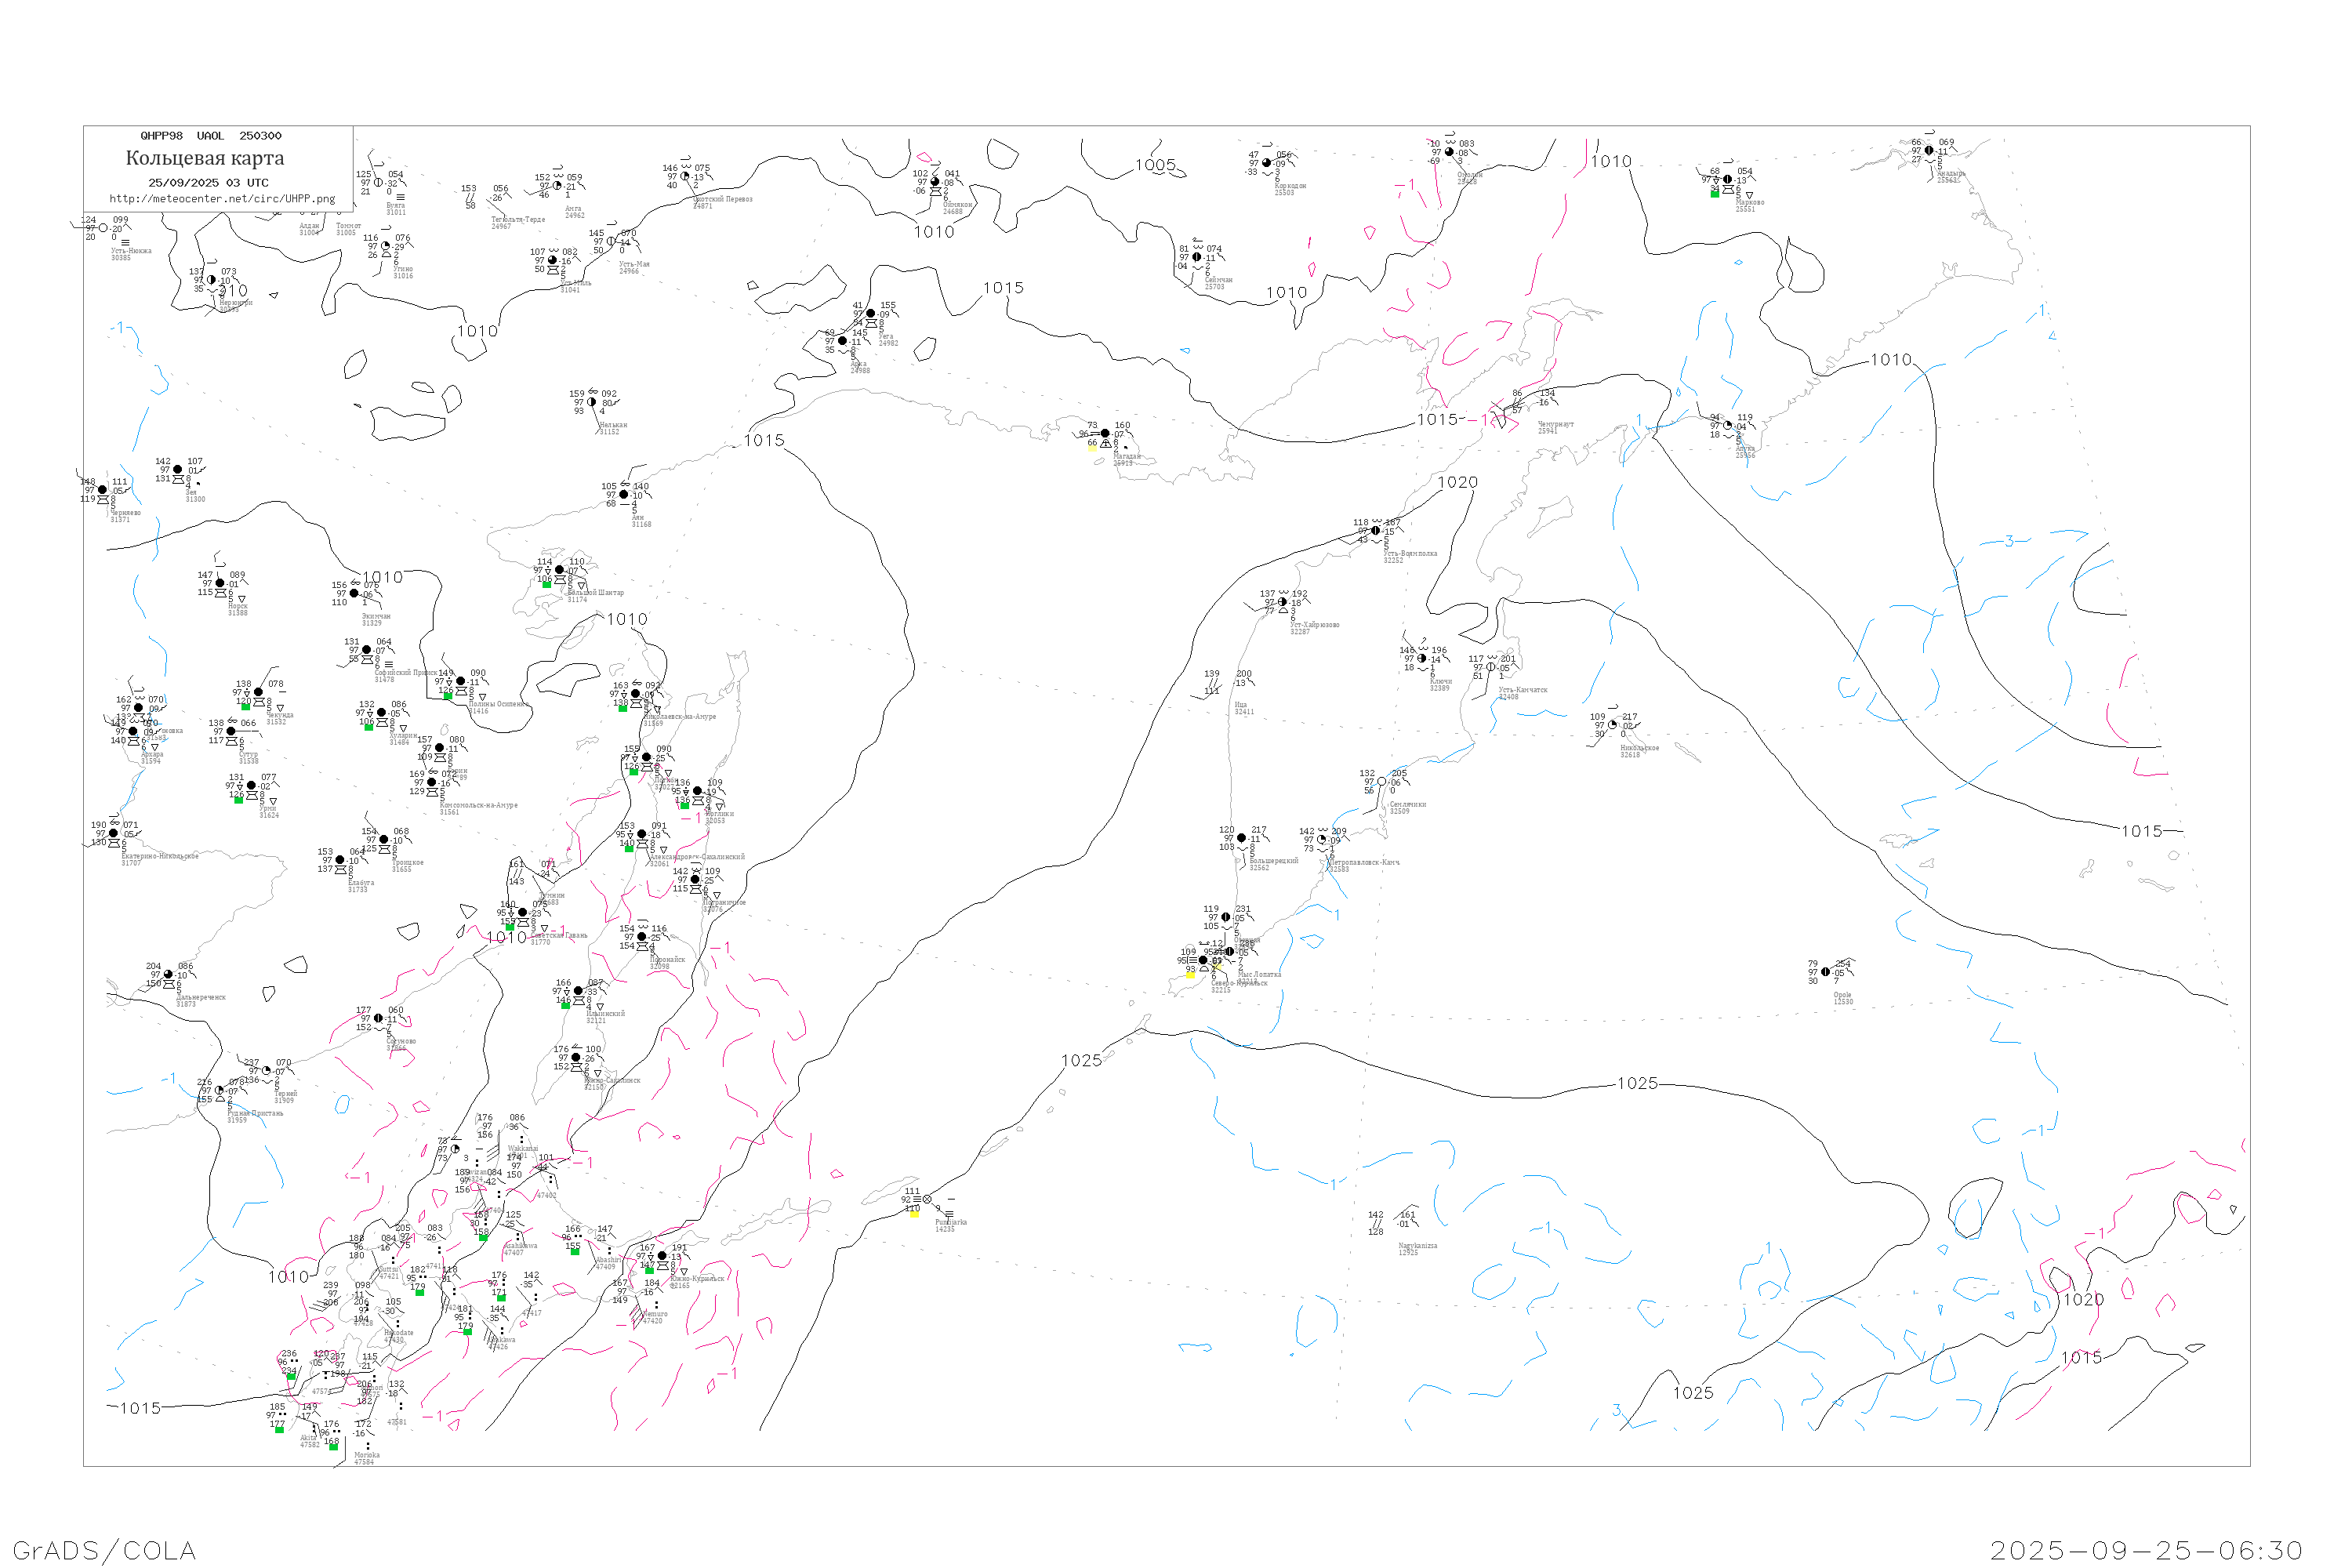Viewport: 2352px width, 1568px height.
Task: Click the Петропавловск-Камч. station circle symbol
Action: [1322, 840]
